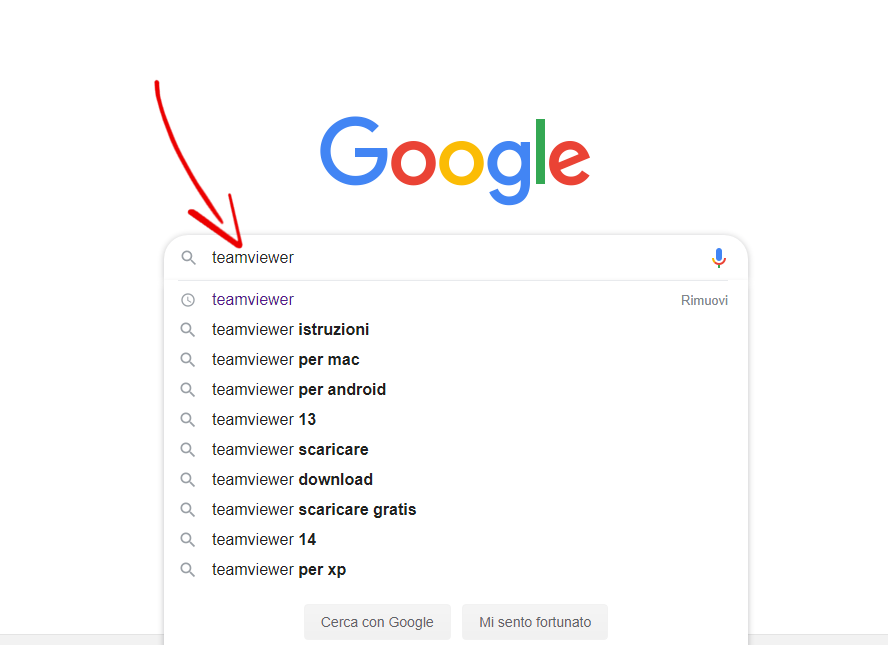Screen dimensions: 888x645
Task: Click search icon beside teamviewer per mac
Action: pyautogui.click(x=188, y=360)
